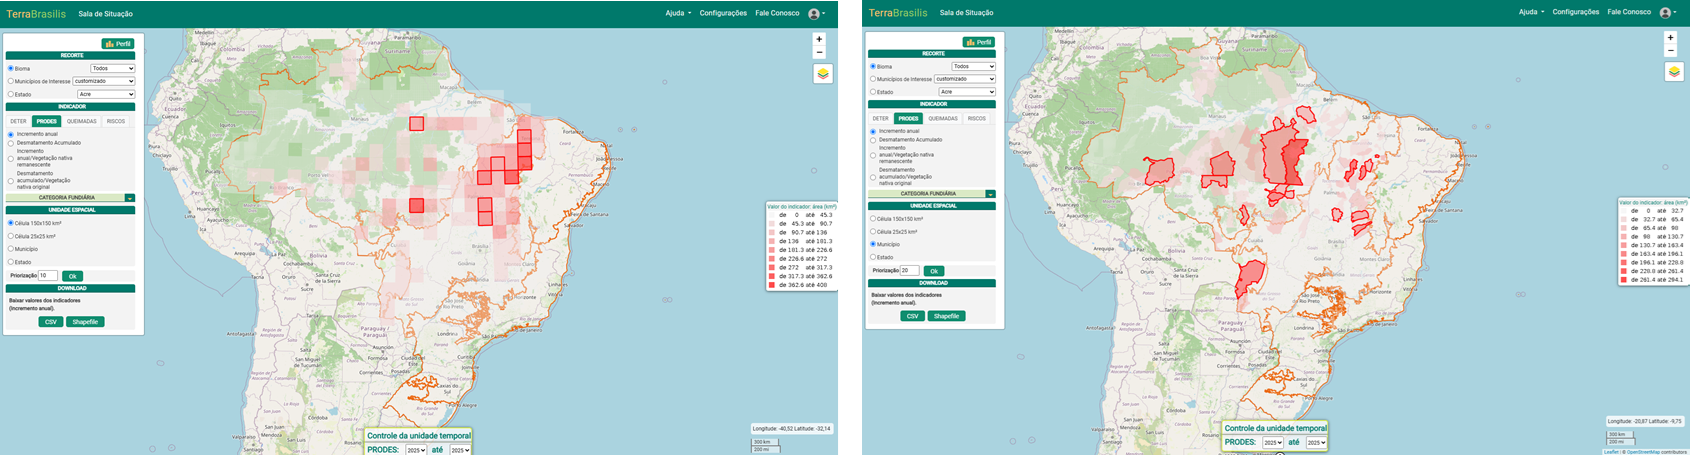Zoom in on the right map

[1670, 38]
